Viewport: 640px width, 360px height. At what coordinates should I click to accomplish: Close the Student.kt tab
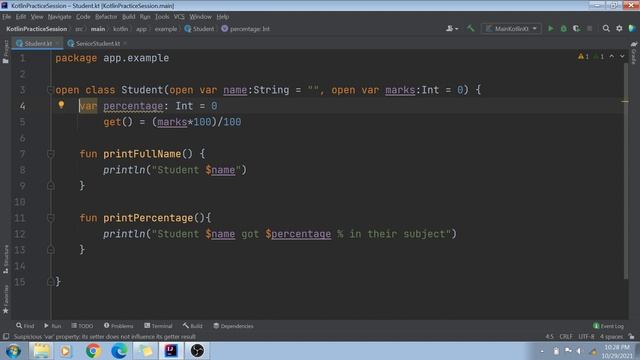tap(58, 43)
